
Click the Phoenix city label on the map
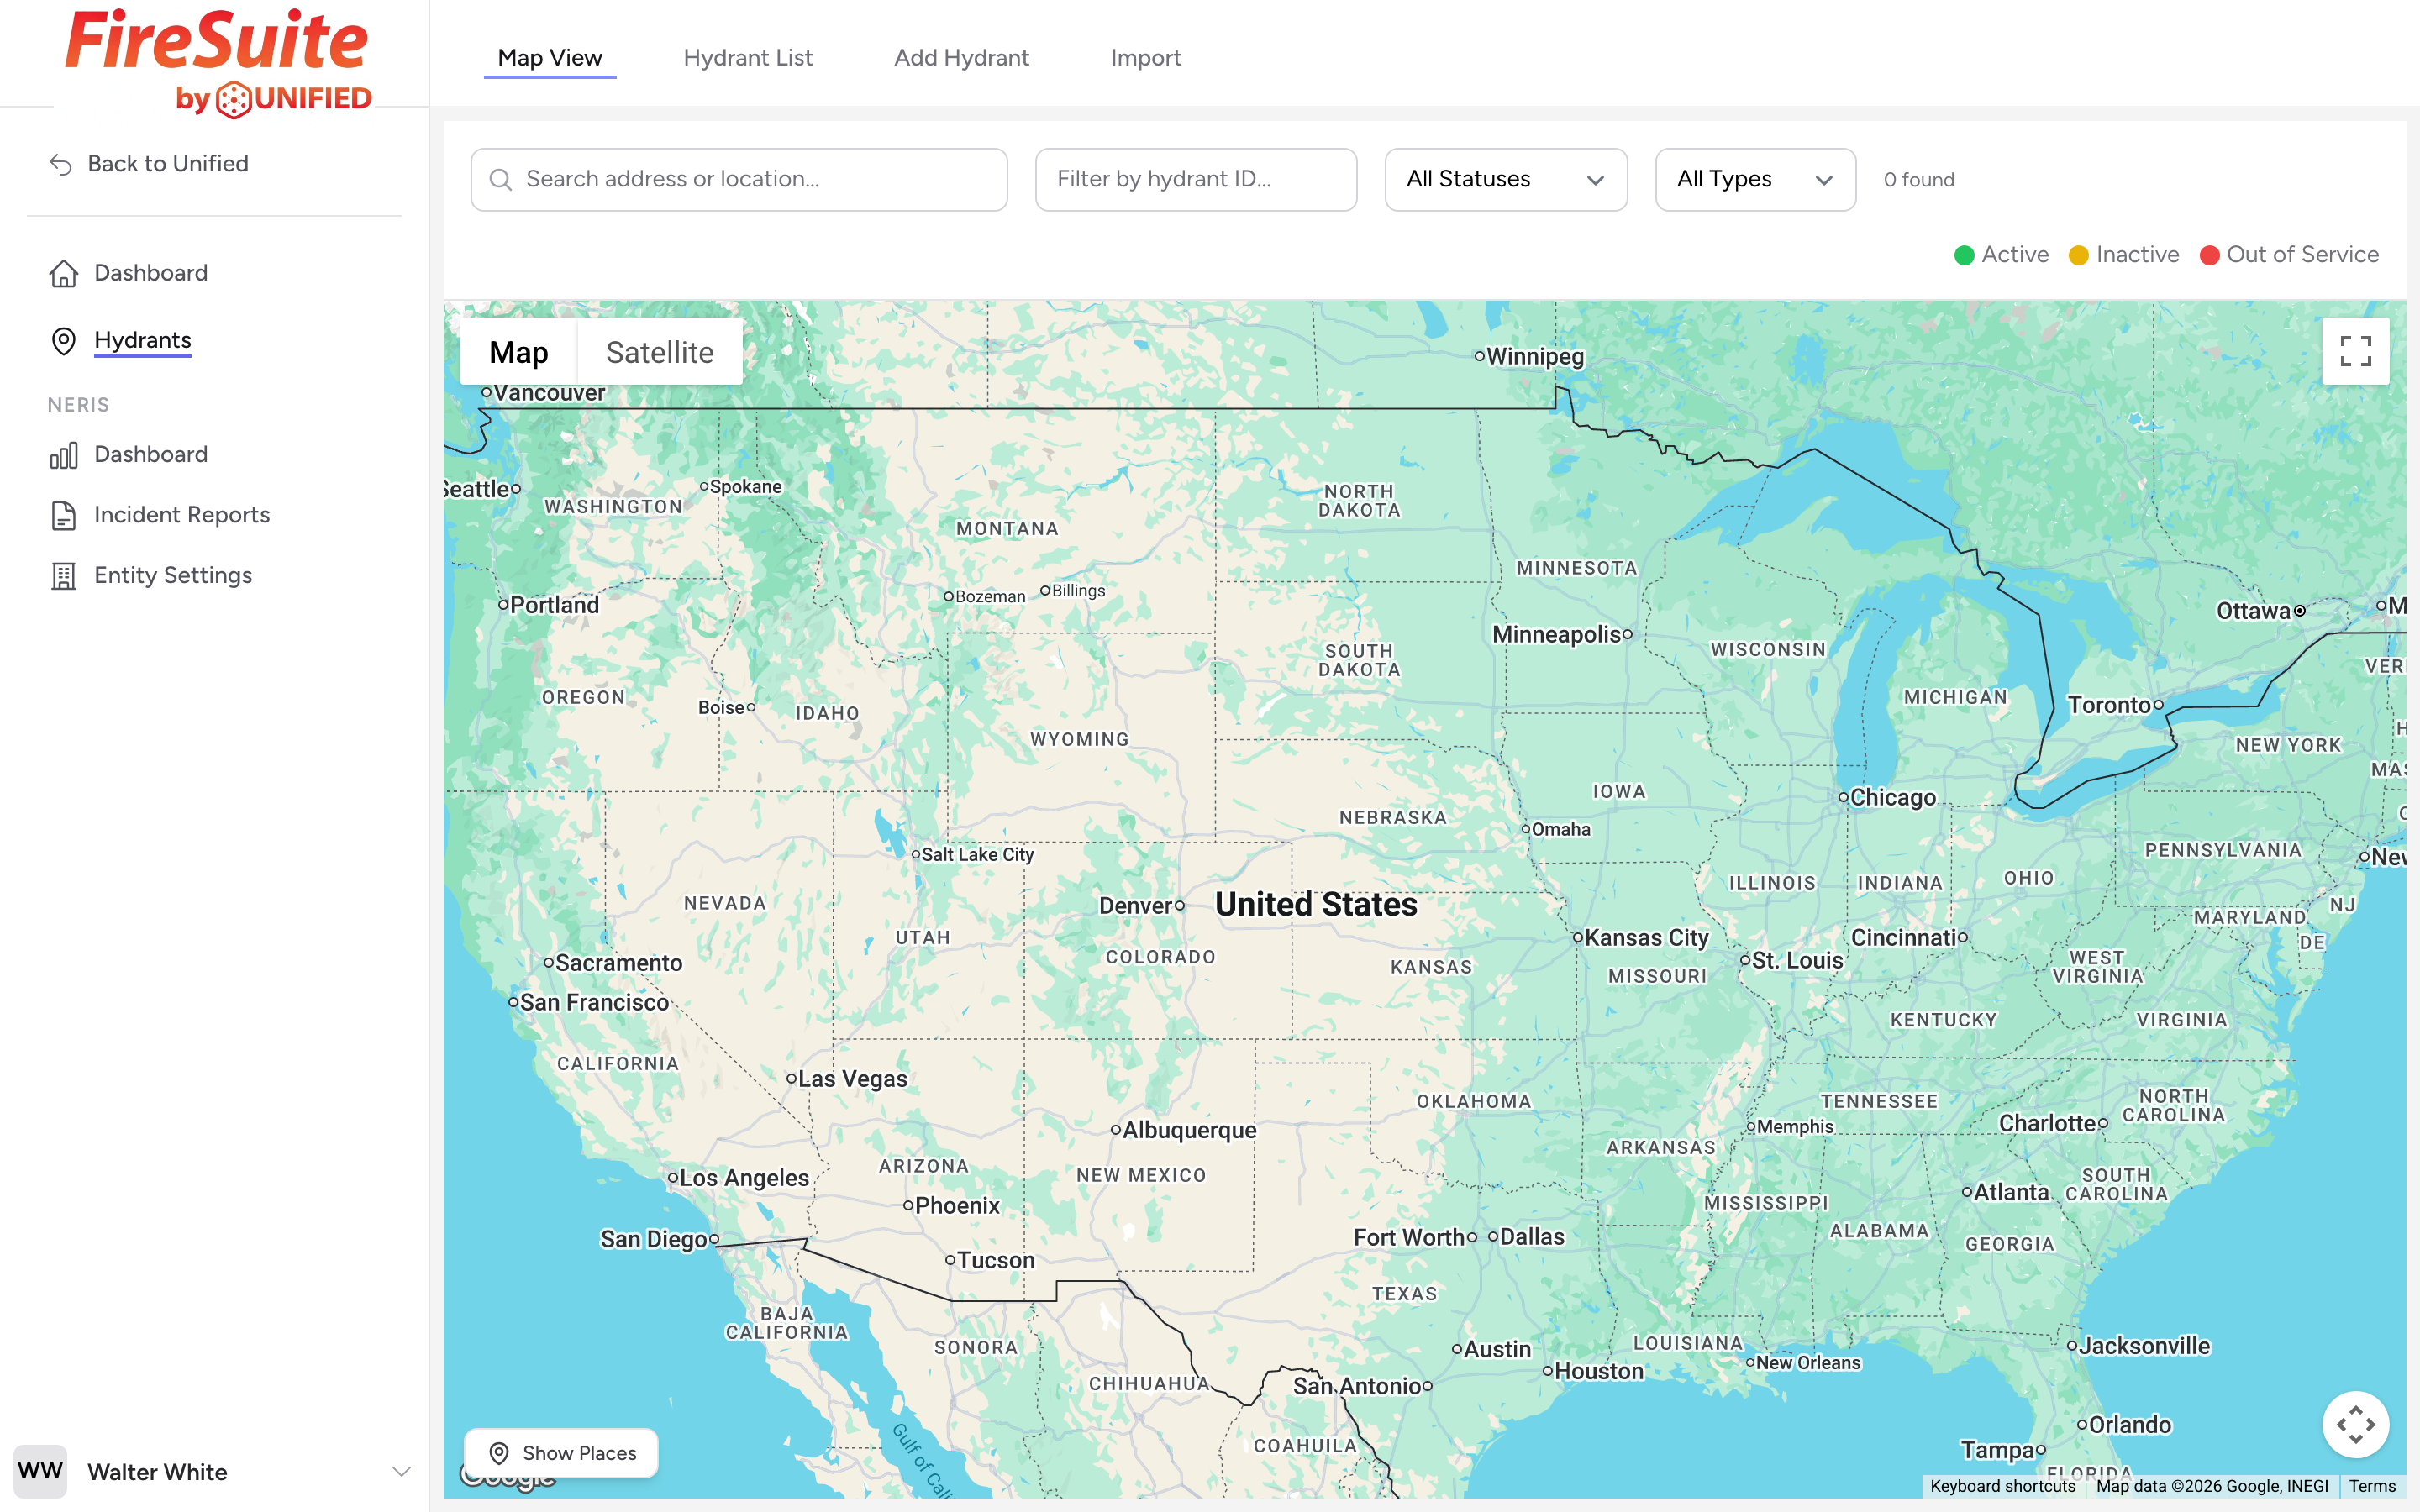tap(957, 1206)
